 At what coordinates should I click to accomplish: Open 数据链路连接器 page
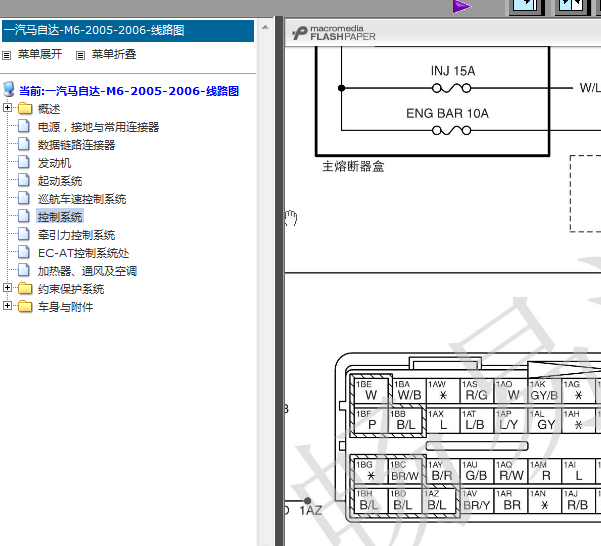pyautogui.click(x=76, y=145)
